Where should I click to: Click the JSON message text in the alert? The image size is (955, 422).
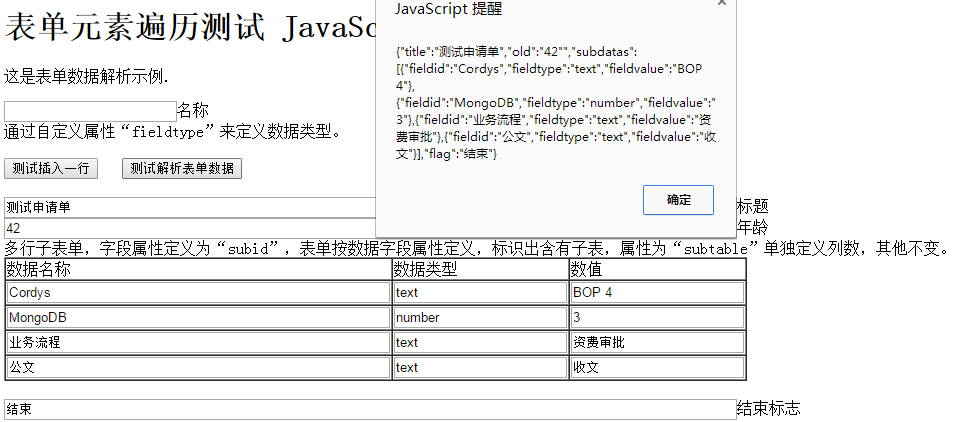coord(555,103)
